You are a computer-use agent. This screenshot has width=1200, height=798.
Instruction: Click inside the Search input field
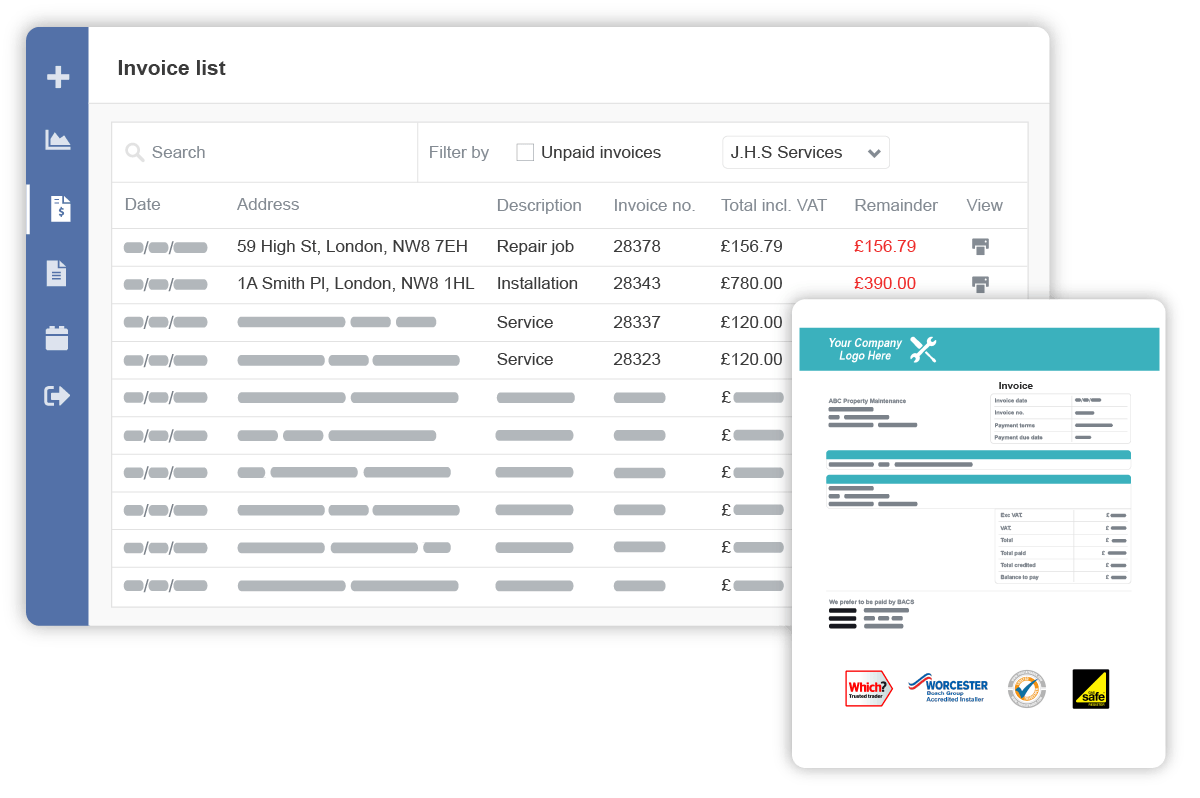[250, 152]
